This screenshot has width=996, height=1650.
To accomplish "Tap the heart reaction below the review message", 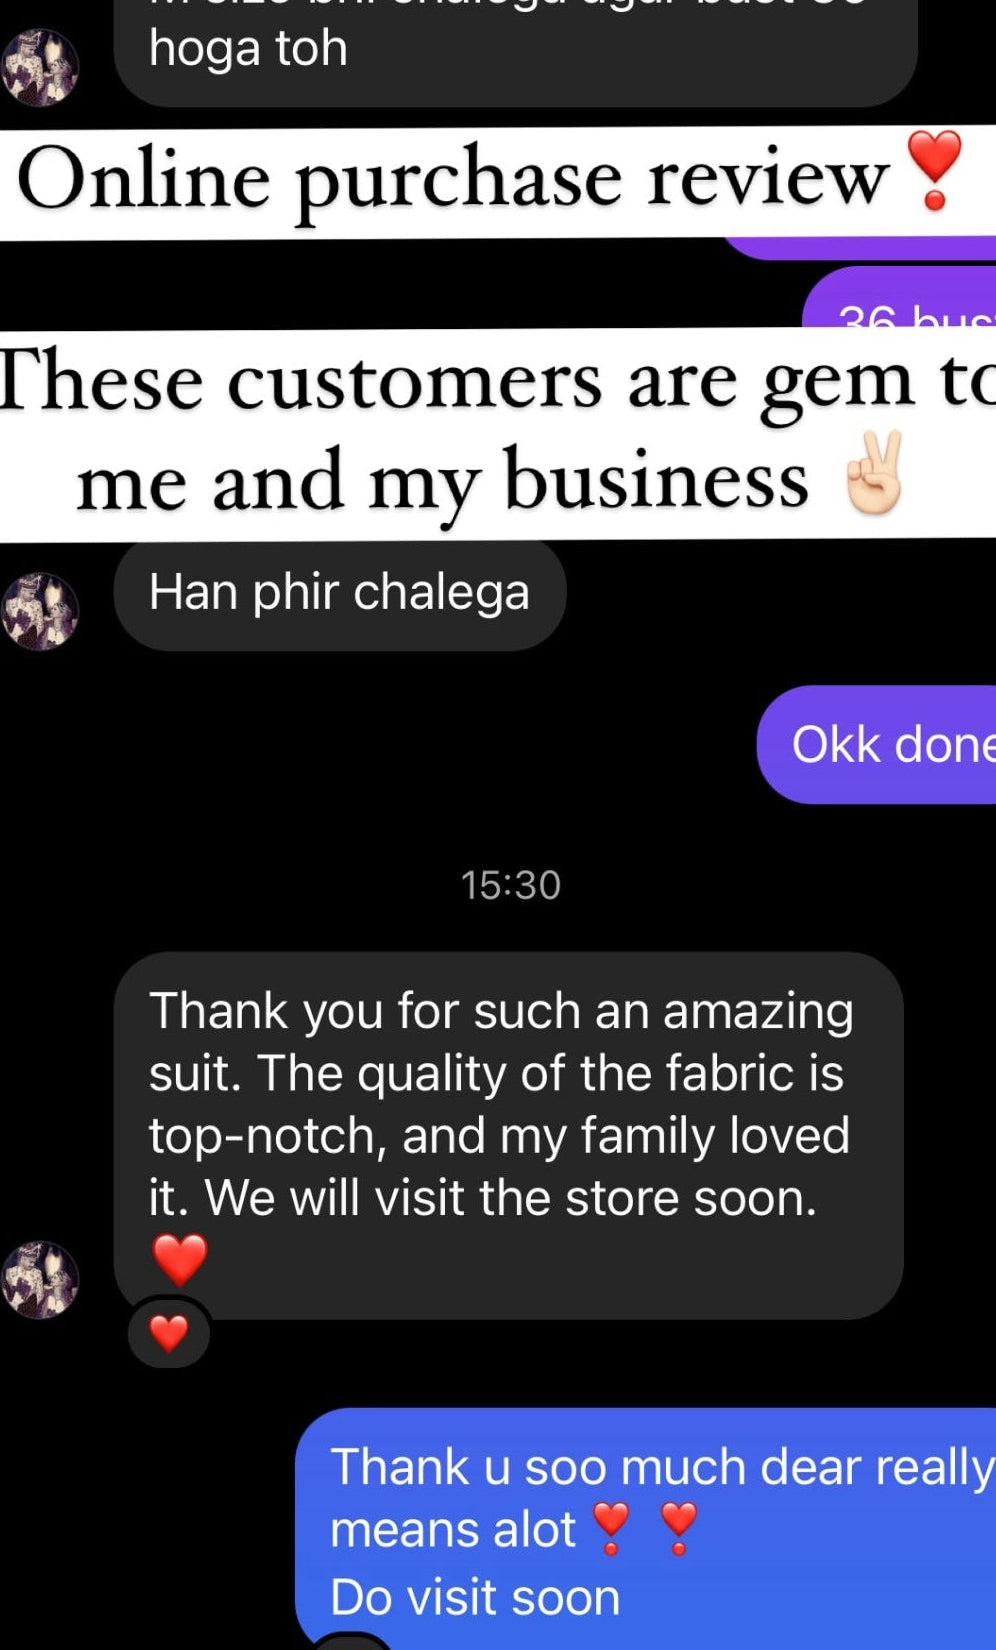I will (x=169, y=1333).
